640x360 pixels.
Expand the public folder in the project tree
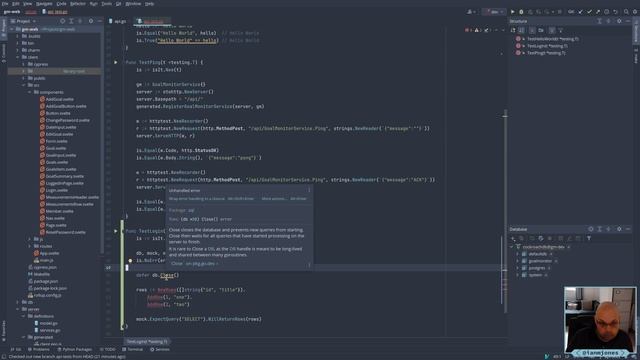(24, 78)
